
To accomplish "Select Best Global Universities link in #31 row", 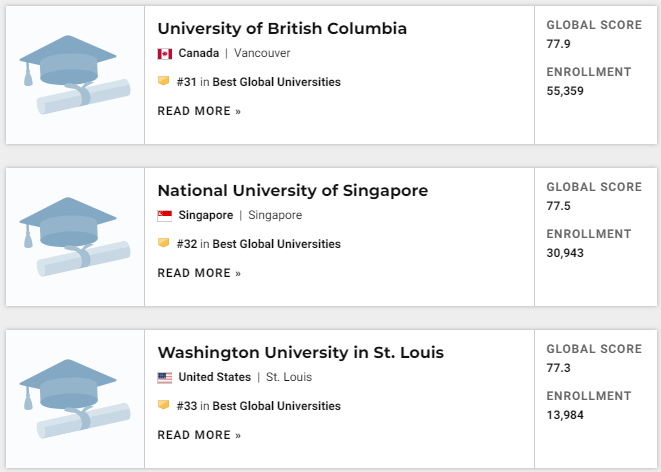I will (277, 82).
